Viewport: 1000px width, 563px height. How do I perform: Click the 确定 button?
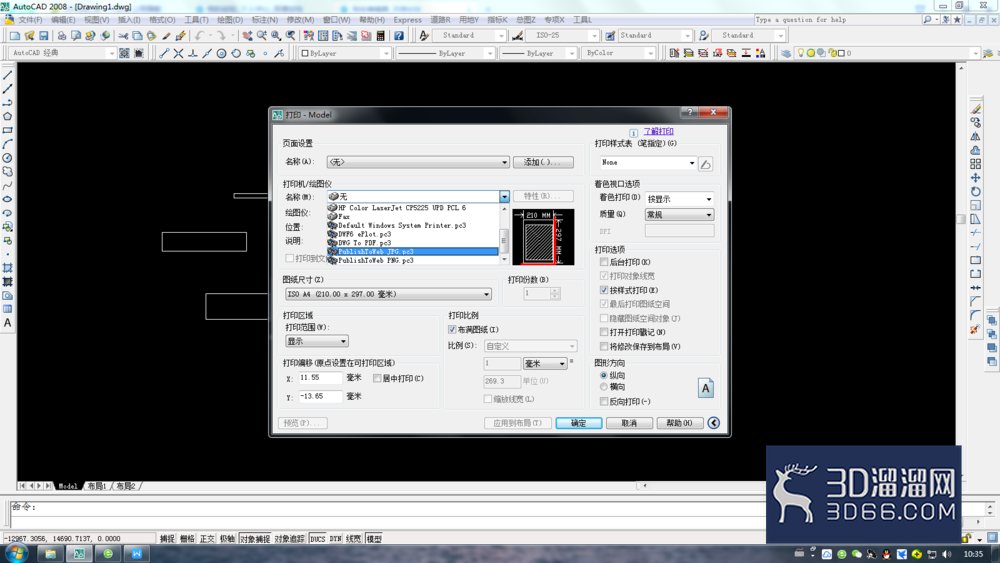[x=578, y=423]
